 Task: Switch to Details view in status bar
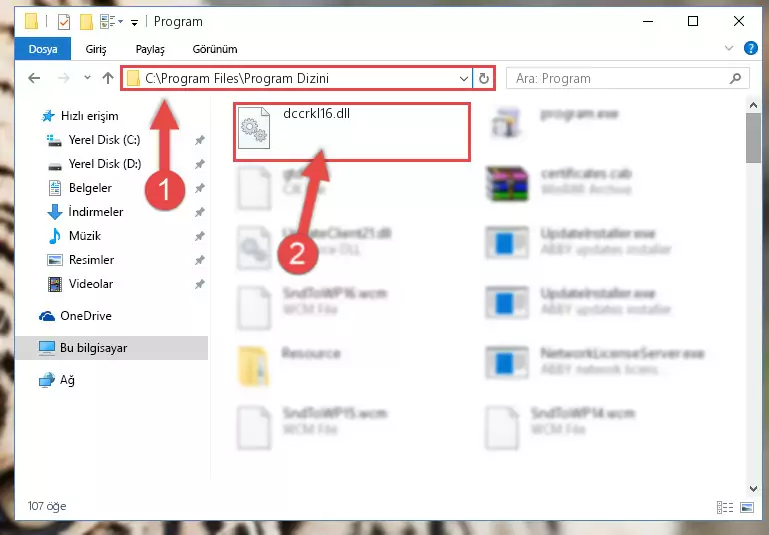725,507
